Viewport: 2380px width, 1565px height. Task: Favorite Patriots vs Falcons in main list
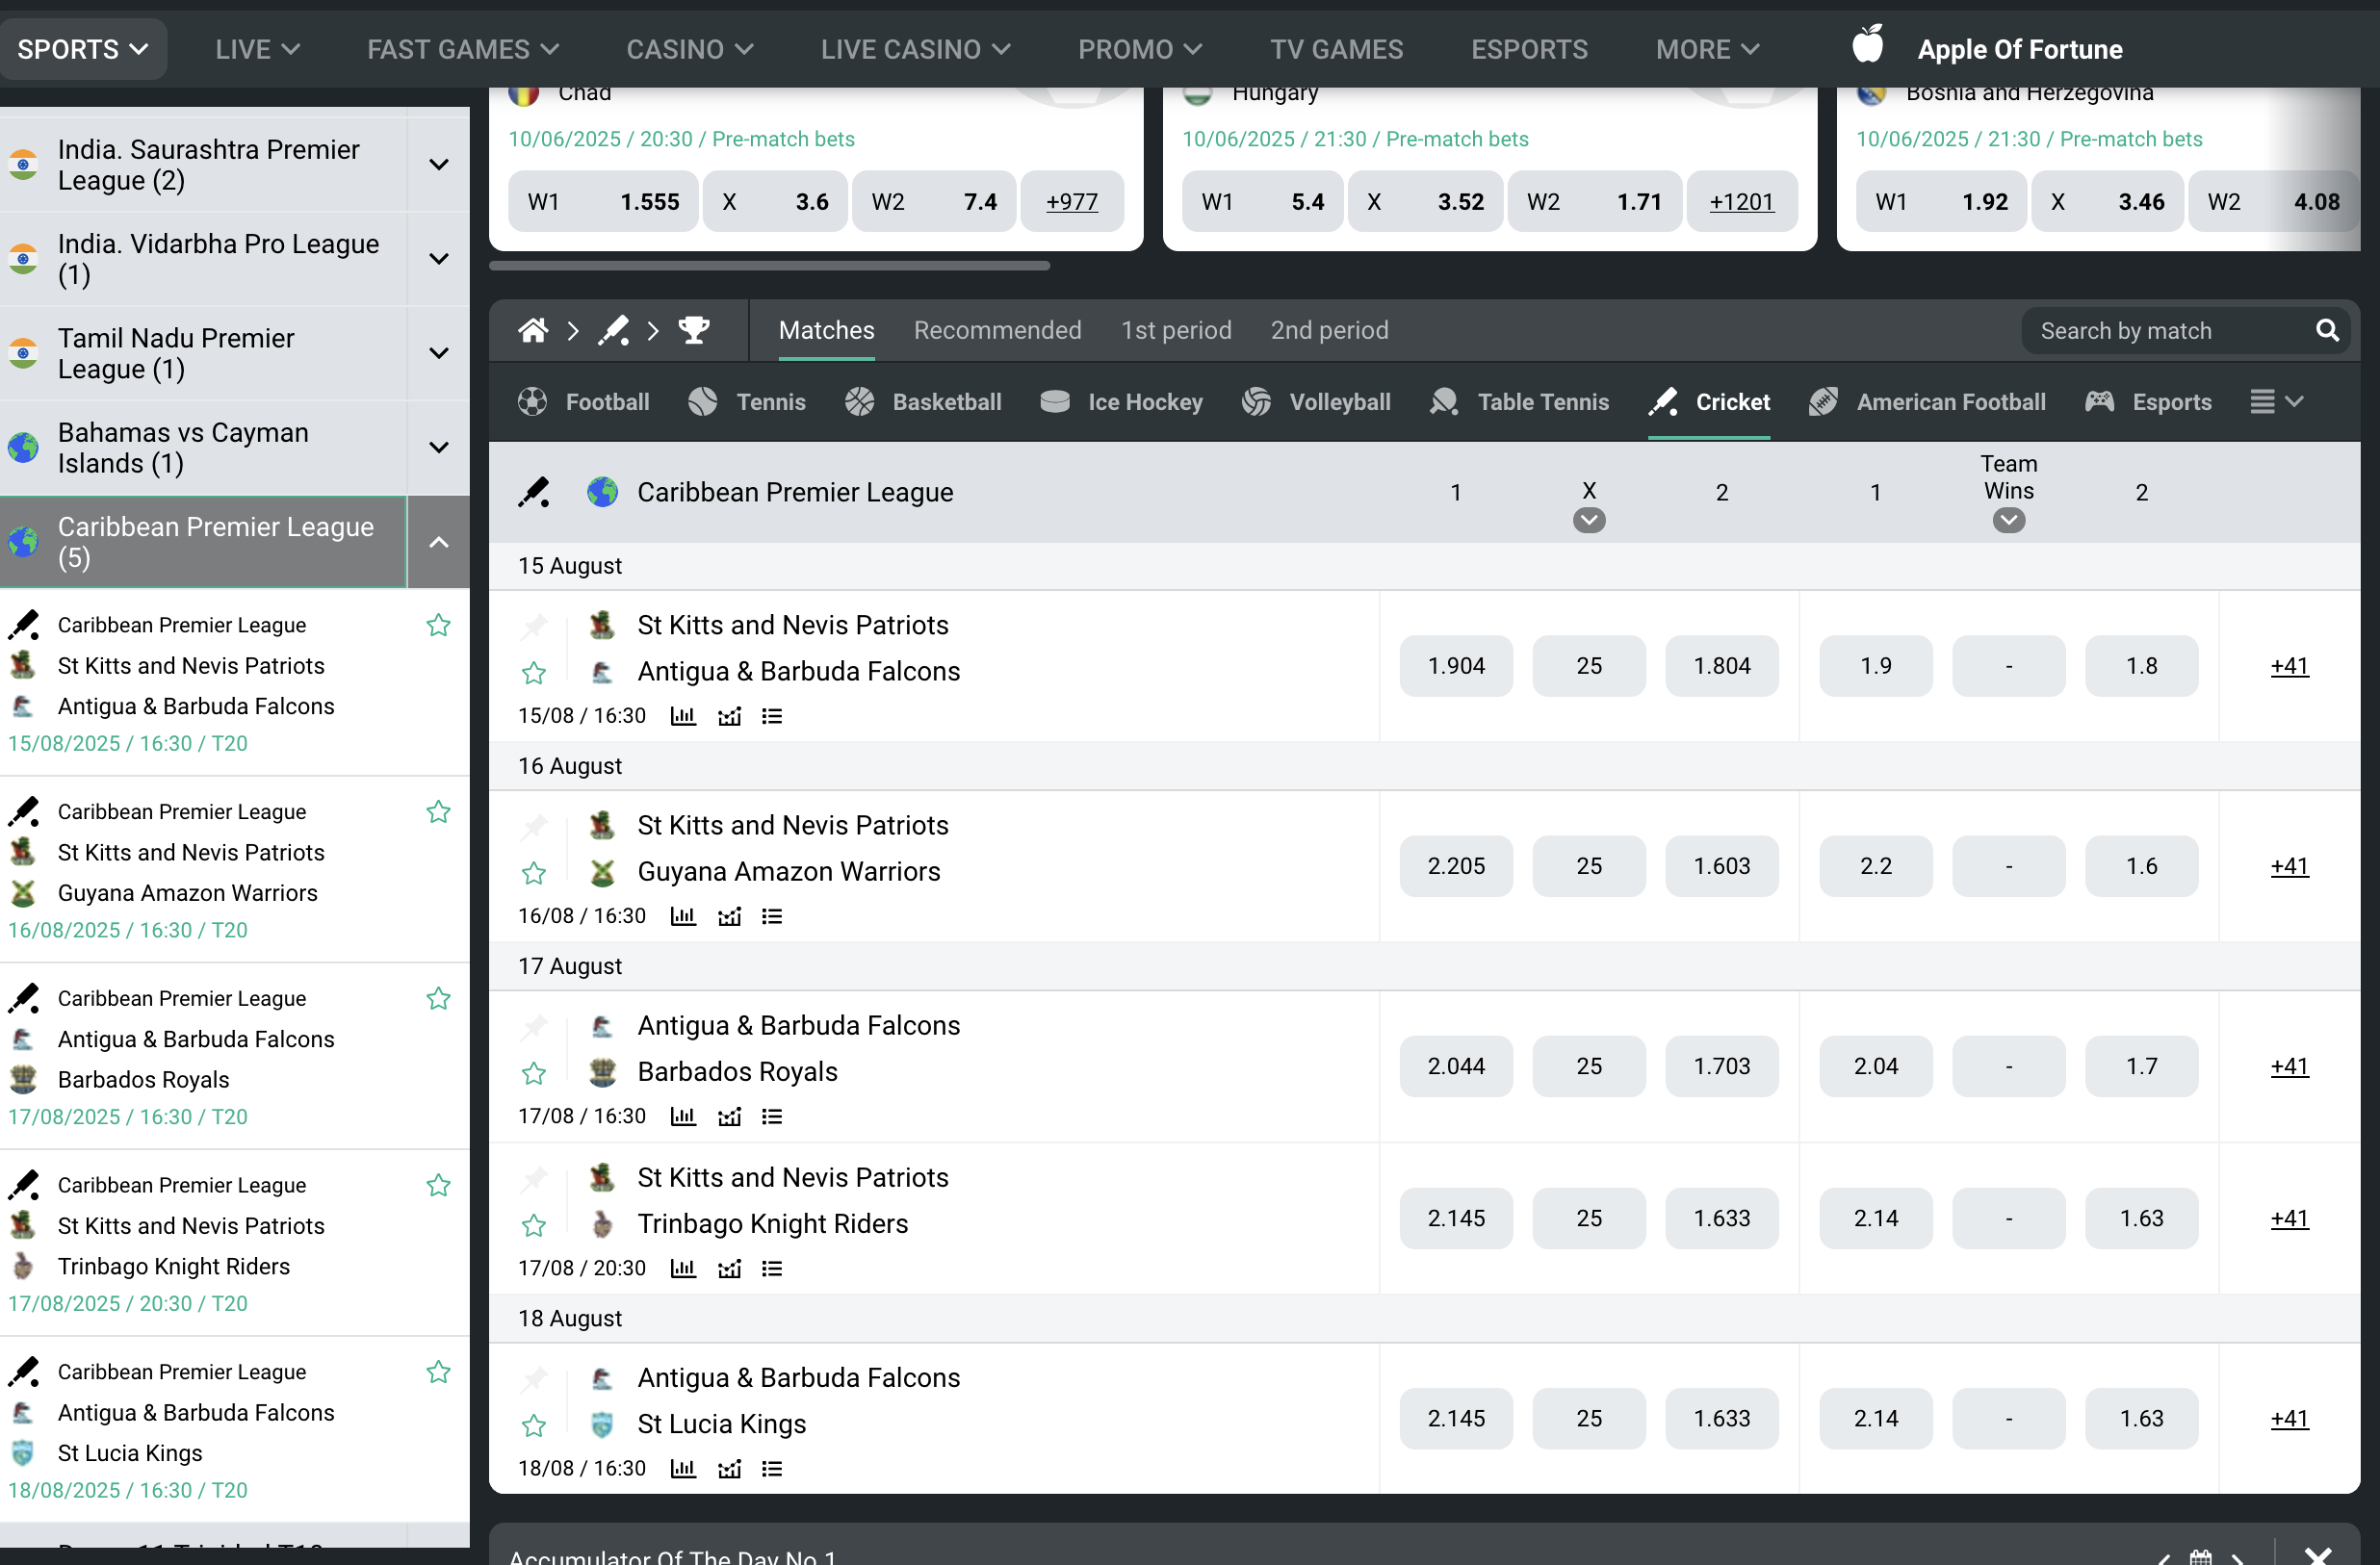click(x=534, y=673)
